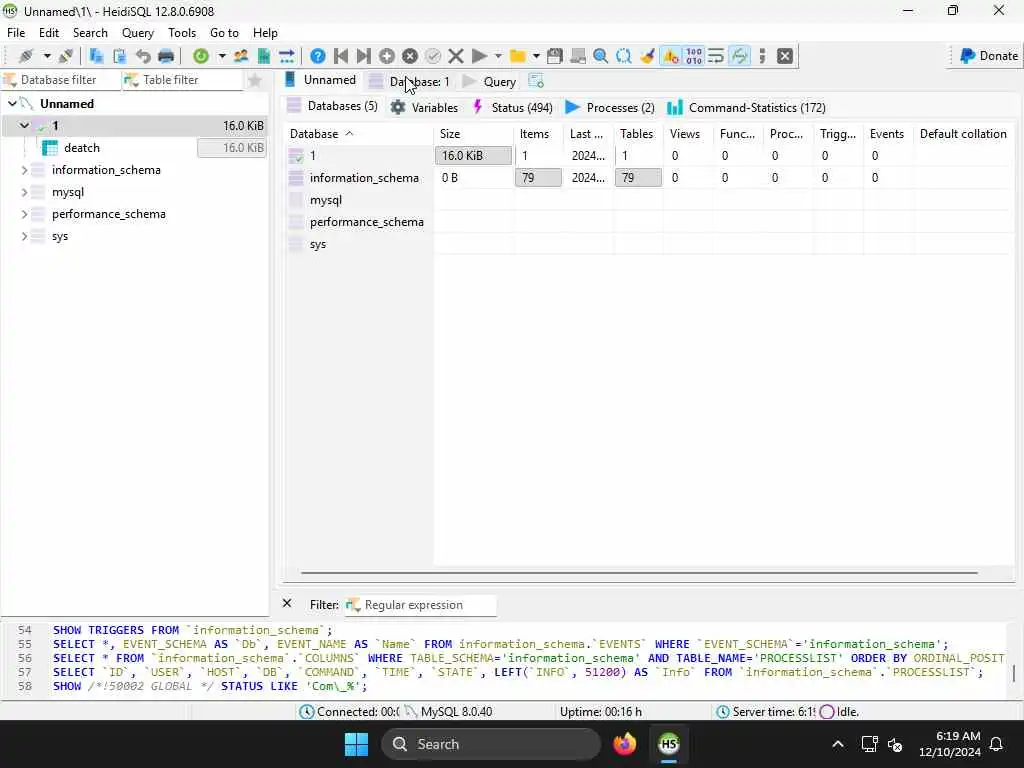Viewport: 1024px width, 768px height.
Task: Click the new query tab icon
Action: 536,81
